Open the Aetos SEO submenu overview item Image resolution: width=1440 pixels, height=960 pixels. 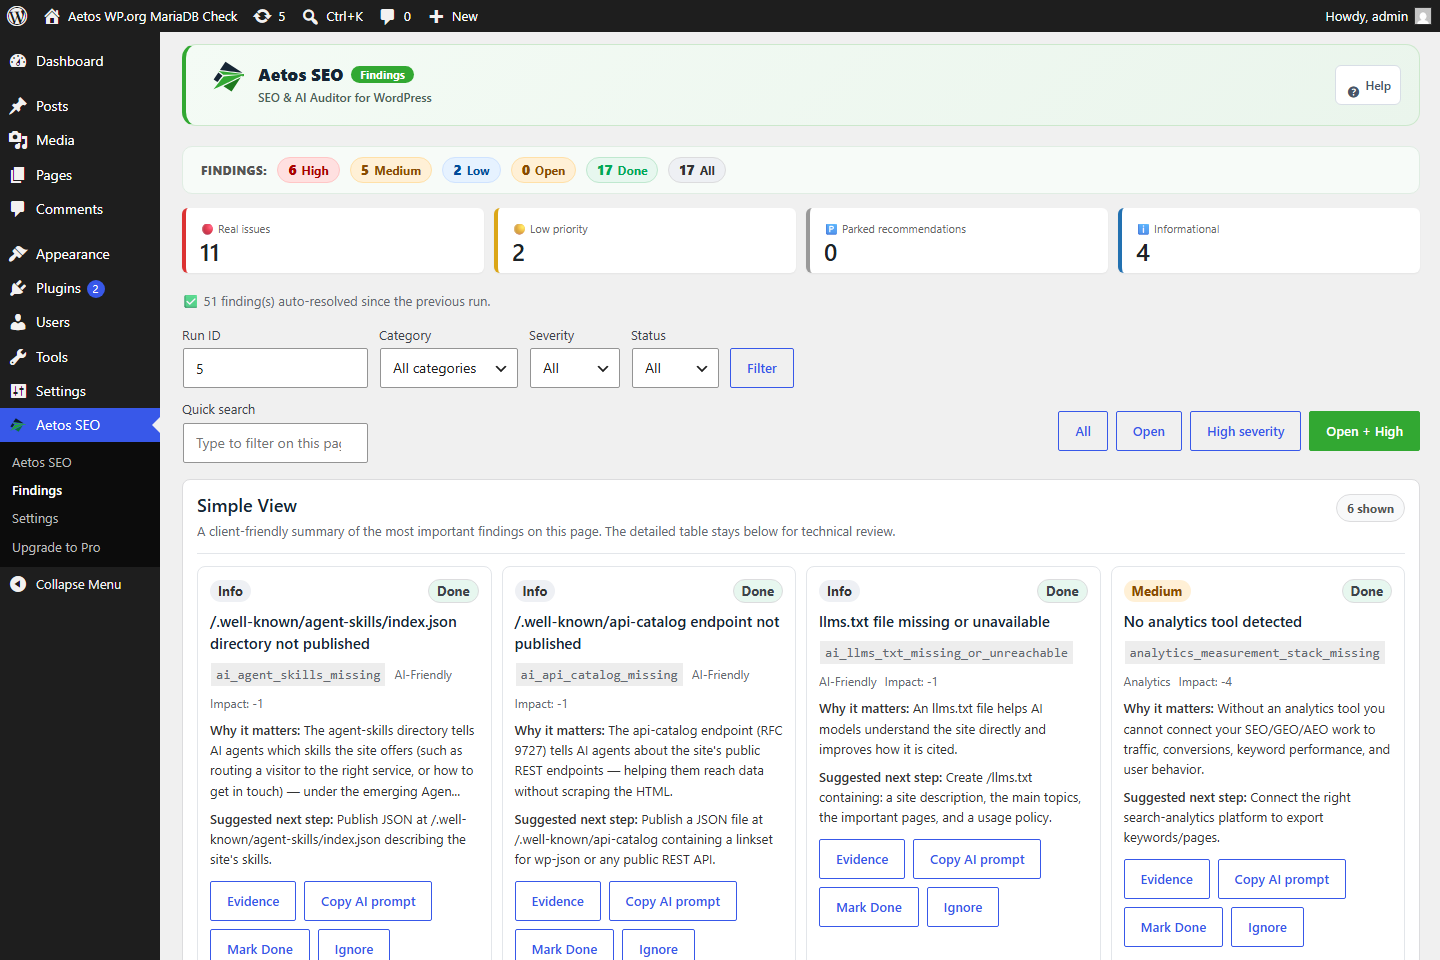click(x=42, y=462)
